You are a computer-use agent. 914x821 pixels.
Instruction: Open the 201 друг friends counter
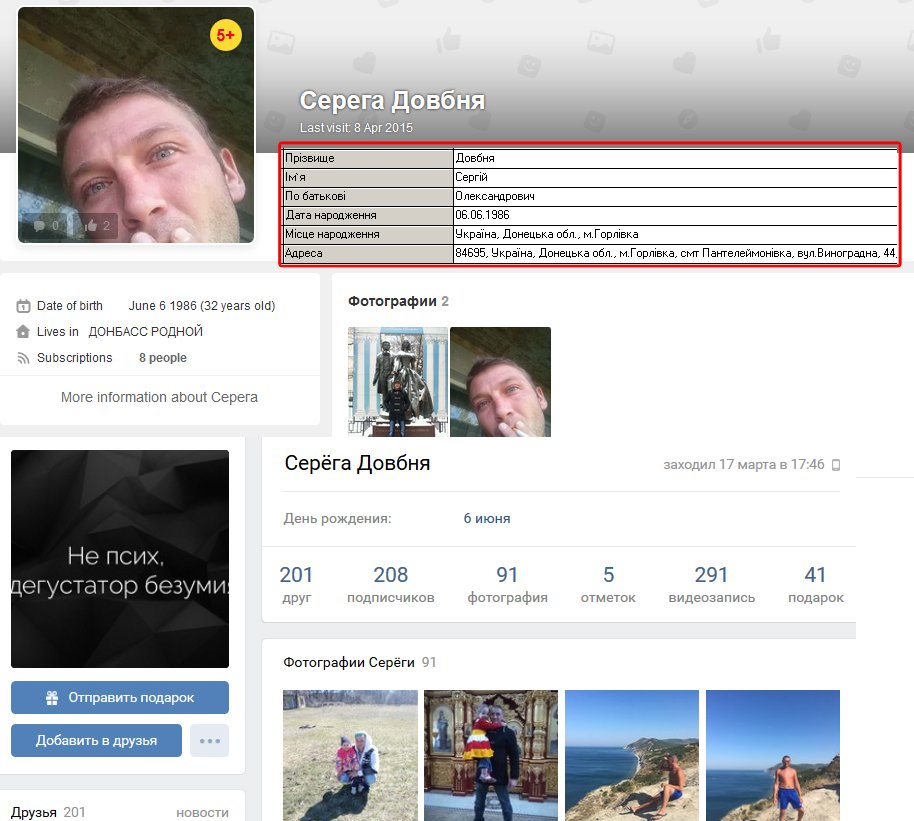[x=296, y=584]
